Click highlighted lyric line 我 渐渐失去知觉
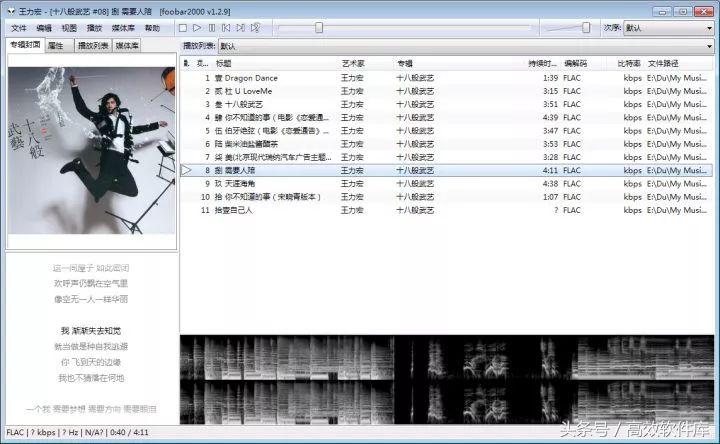The width and height of the screenshot is (720, 444). pyautogui.click(x=91, y=331)
